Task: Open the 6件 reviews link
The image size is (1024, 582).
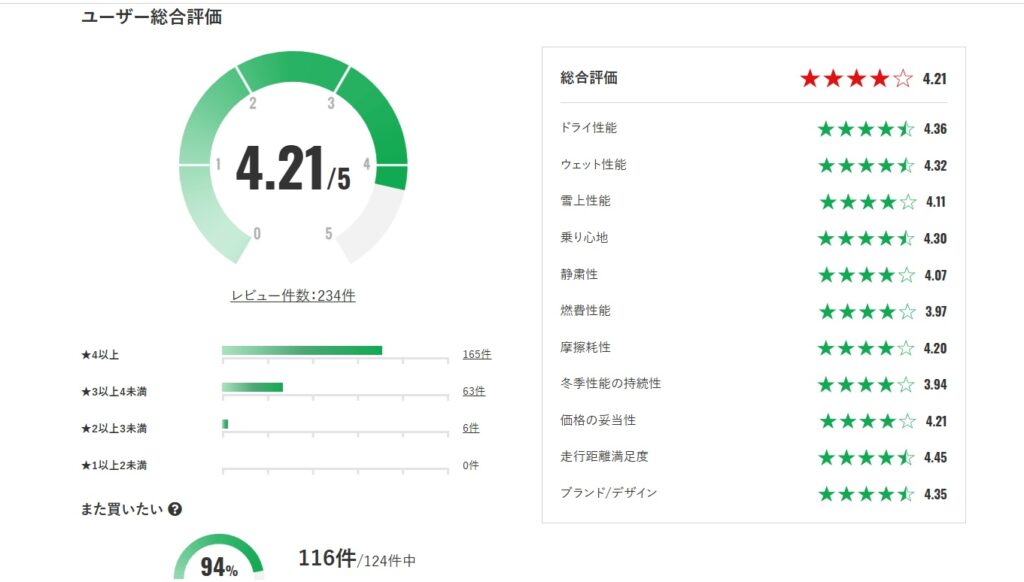Action: coord(470,428)
